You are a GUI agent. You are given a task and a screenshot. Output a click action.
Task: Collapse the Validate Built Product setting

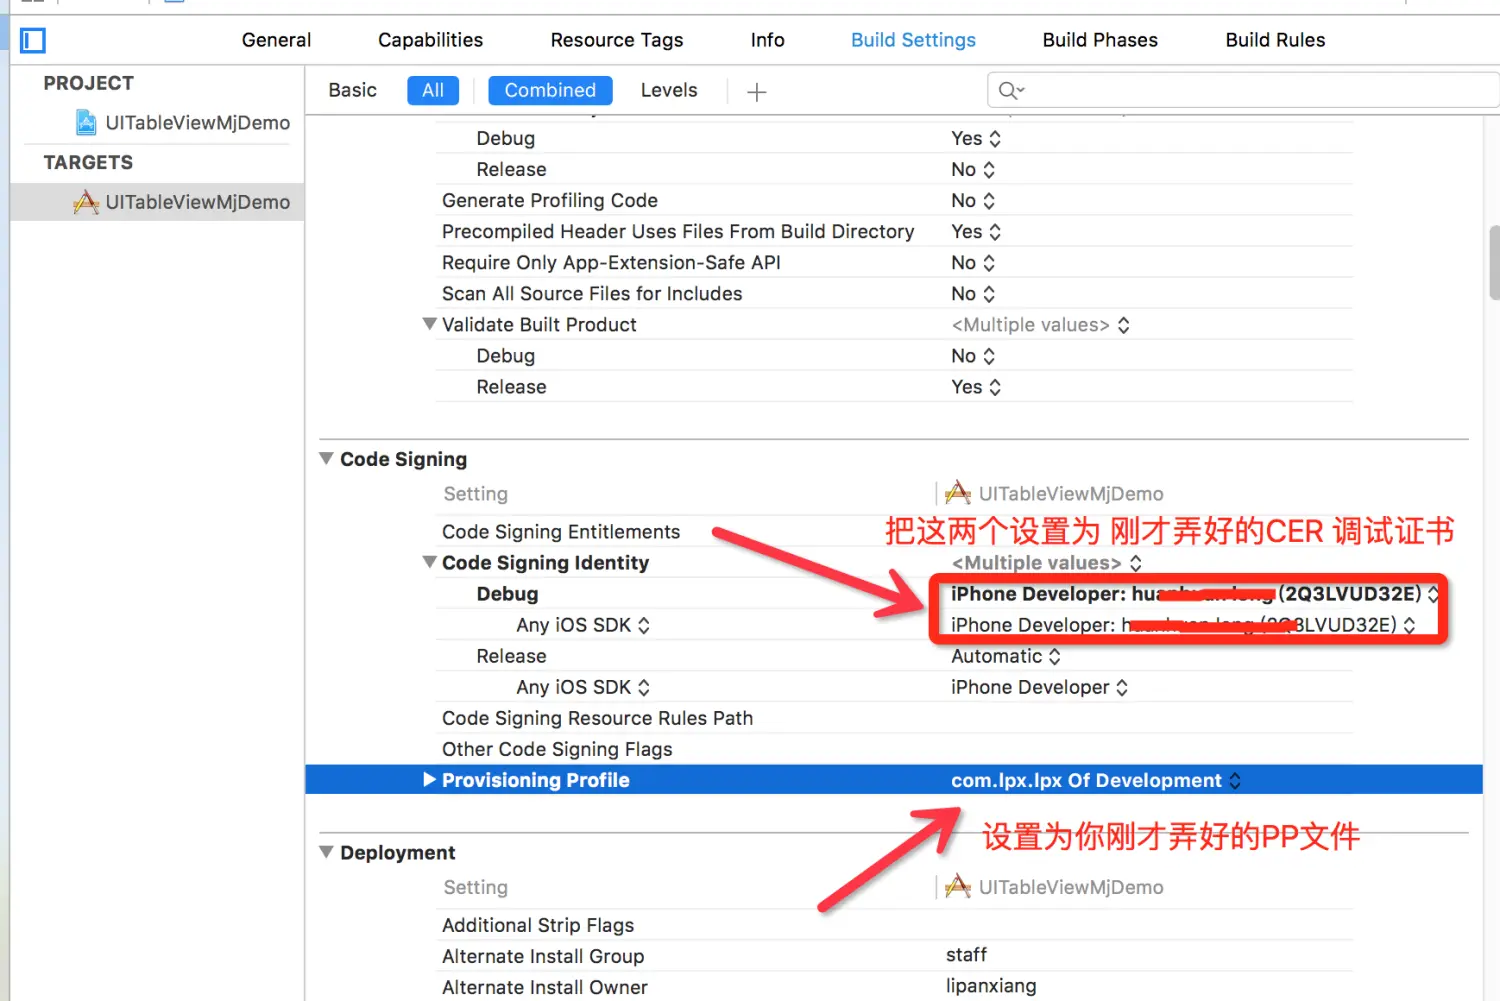click(x=429, y=324)
